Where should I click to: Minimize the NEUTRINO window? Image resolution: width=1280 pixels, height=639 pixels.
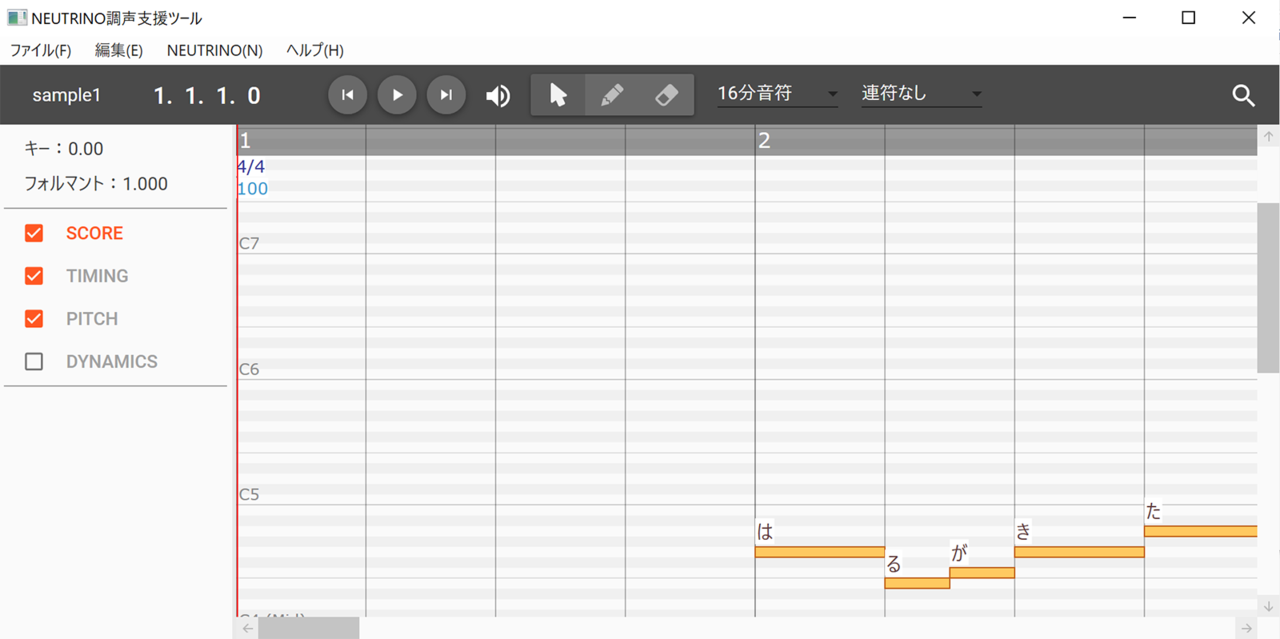click(x=1129, y=17)
